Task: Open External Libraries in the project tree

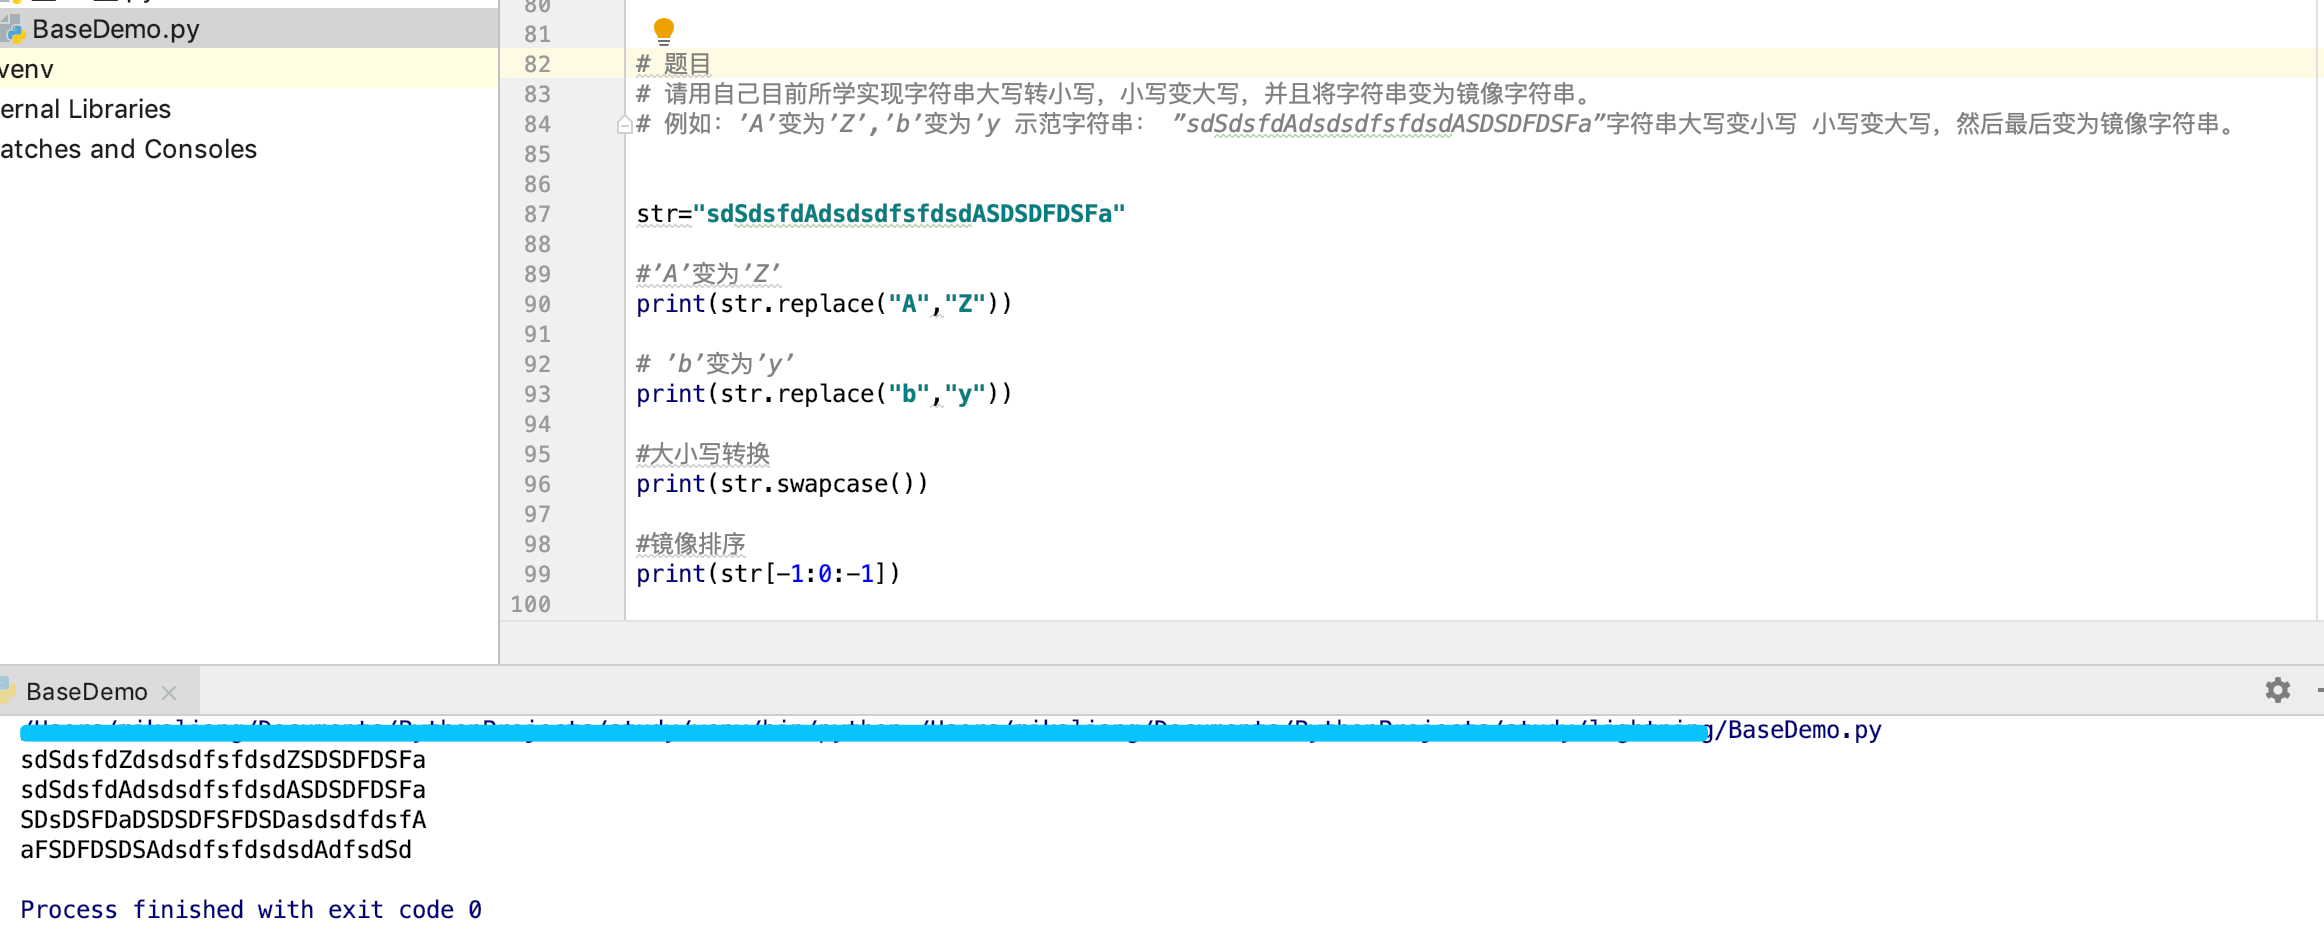Action: 85,109
